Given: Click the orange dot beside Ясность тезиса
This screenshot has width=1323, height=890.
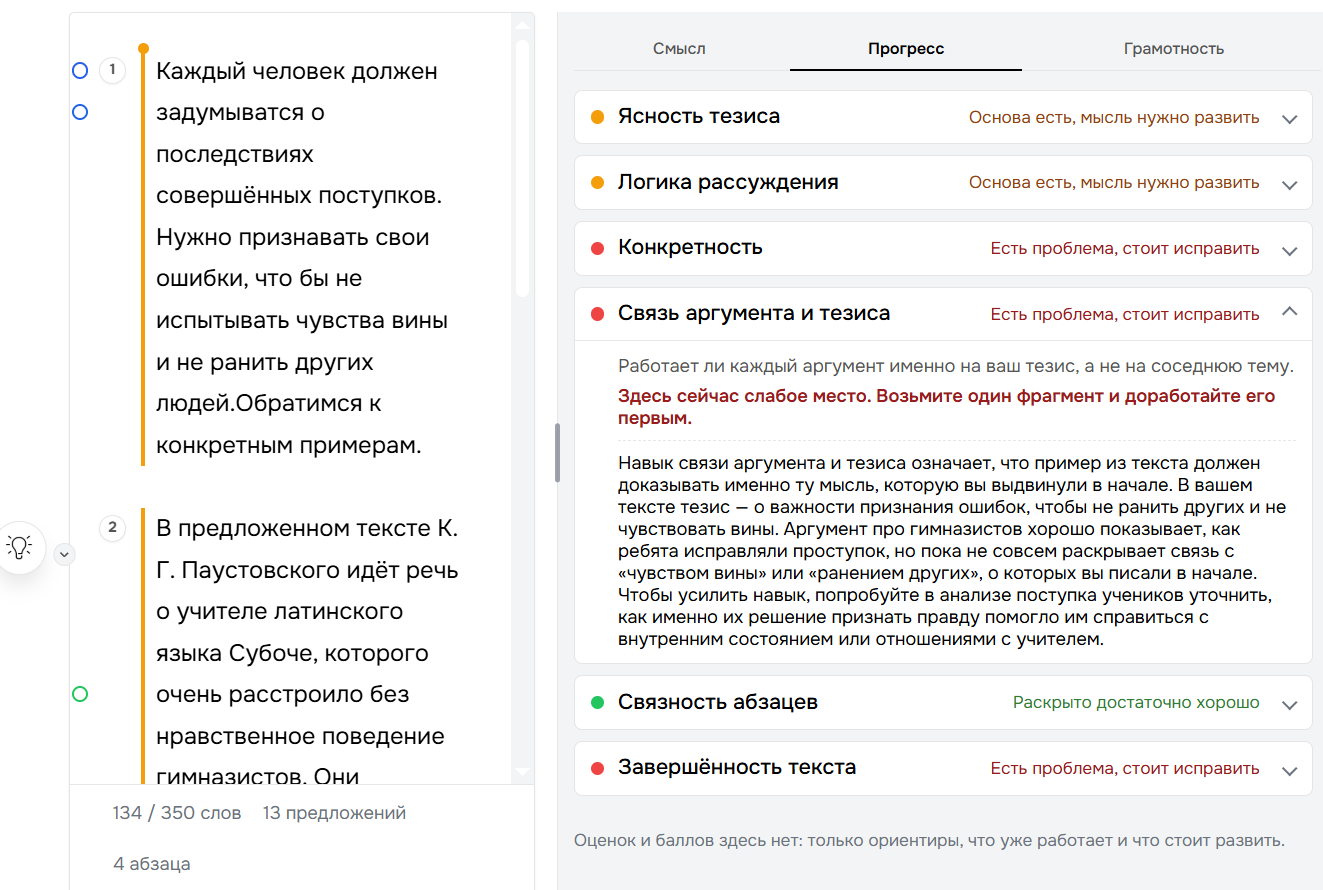Looking at the screenshot, I should tap(598, 117).
